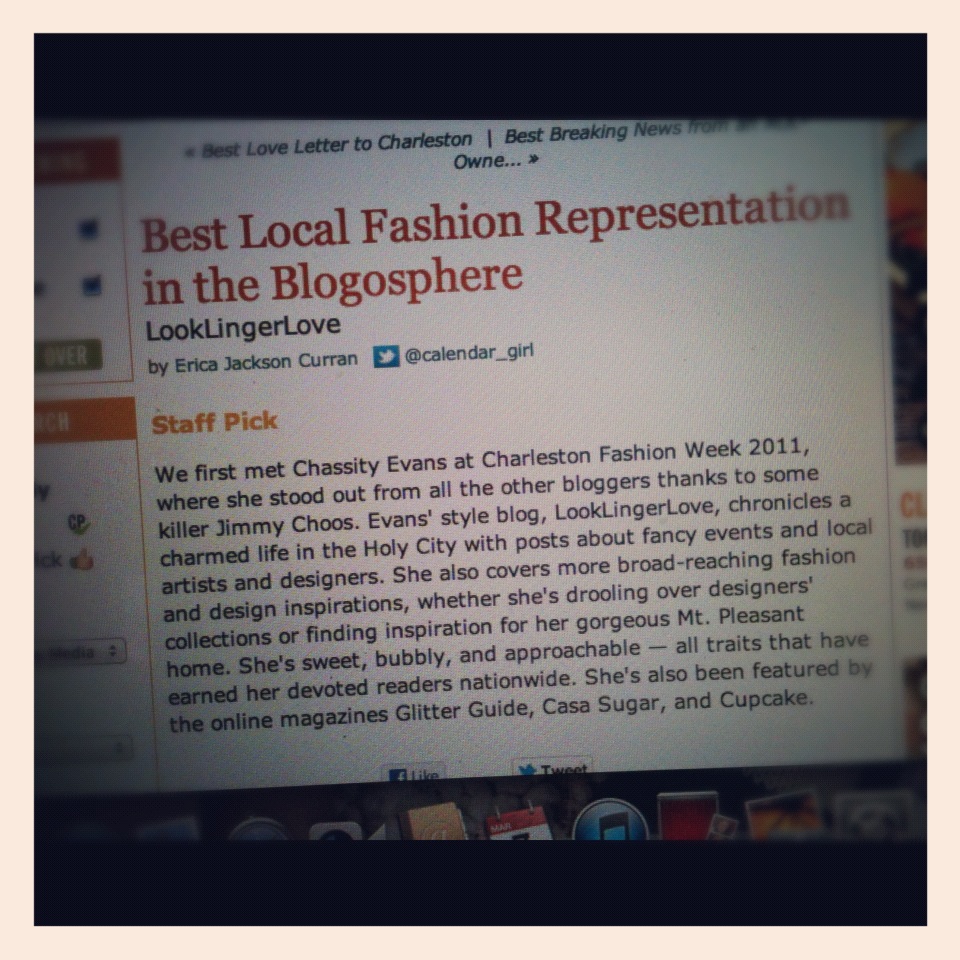The height and width of the screenshot is (960, 960).
Task: Open author link Erica Jackson Curran
Action: tap(266, 362)
